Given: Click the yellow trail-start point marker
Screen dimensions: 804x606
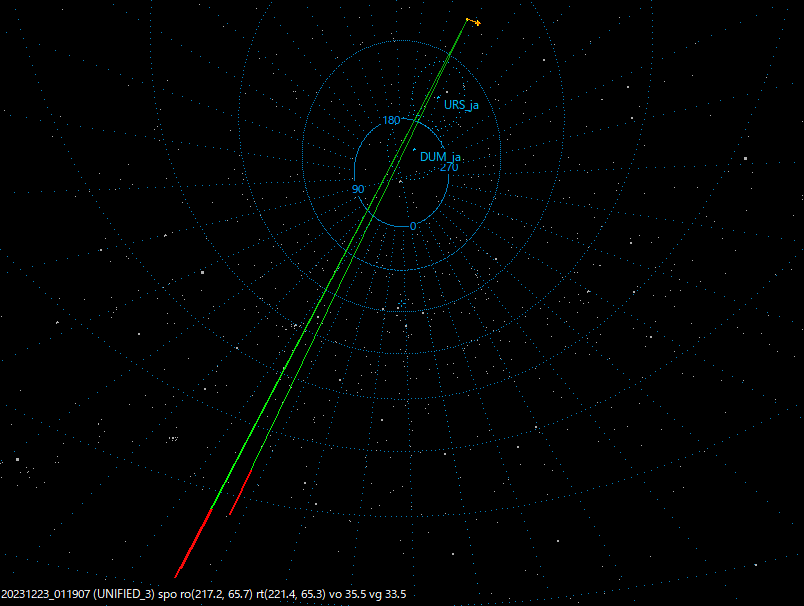Looking at the screenshot, I should click(468, 17).
